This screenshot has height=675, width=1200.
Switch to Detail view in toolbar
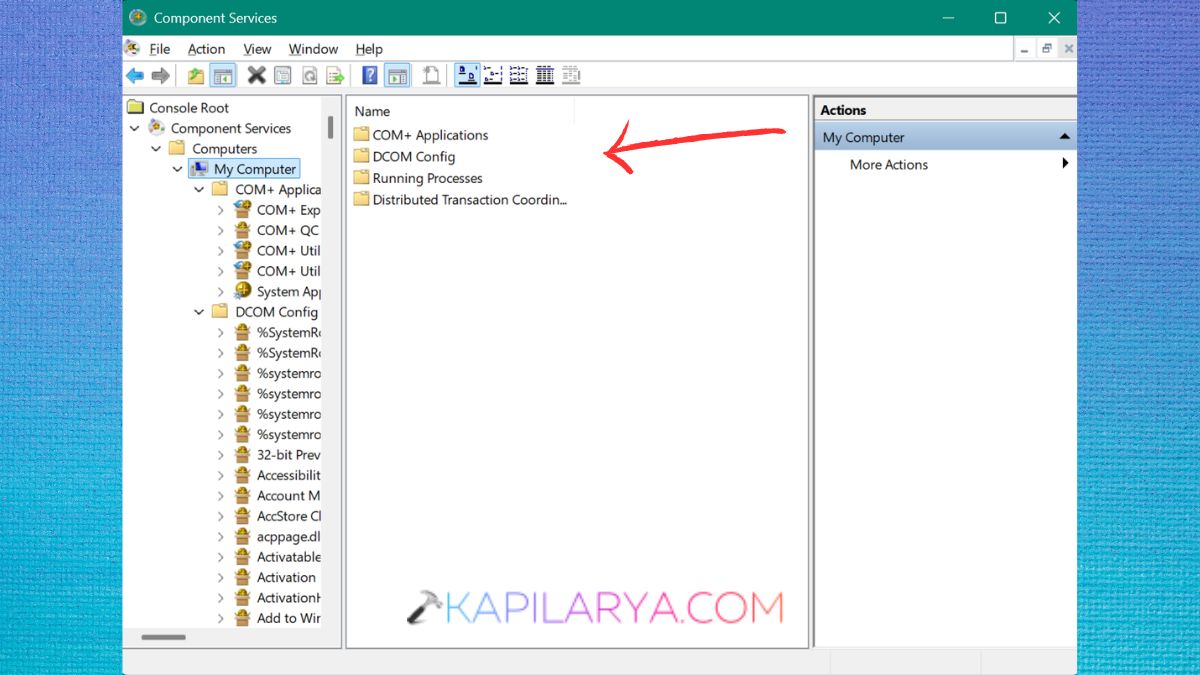point(545,75)
